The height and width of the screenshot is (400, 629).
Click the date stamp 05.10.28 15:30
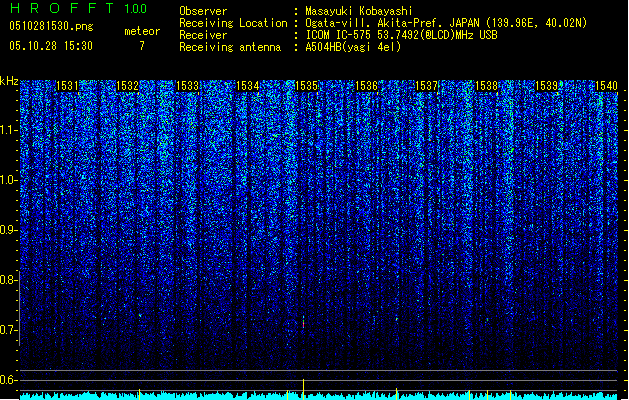[x=51, y=46]
